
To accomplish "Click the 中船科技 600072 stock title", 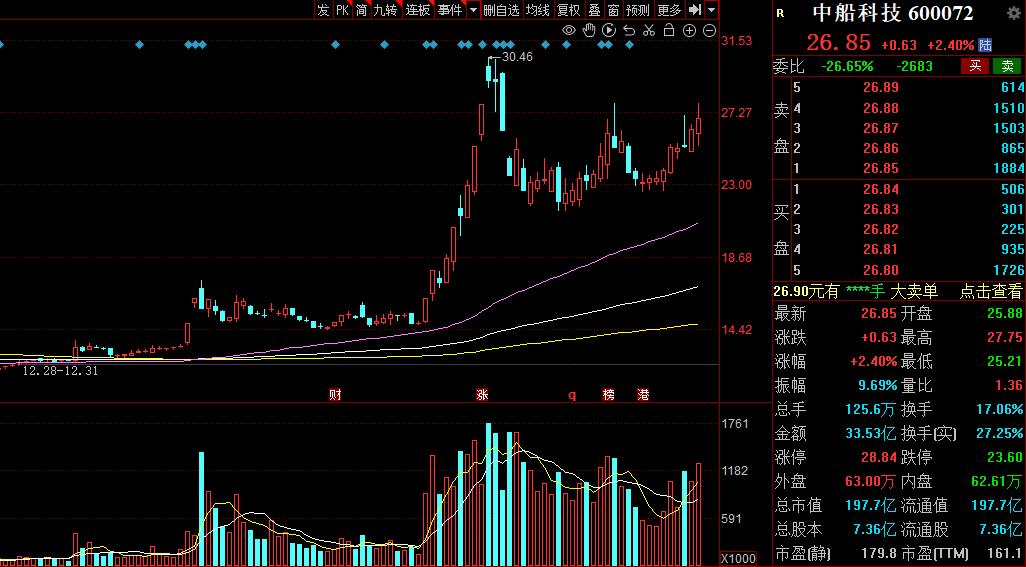I will (x=893, y=12).
